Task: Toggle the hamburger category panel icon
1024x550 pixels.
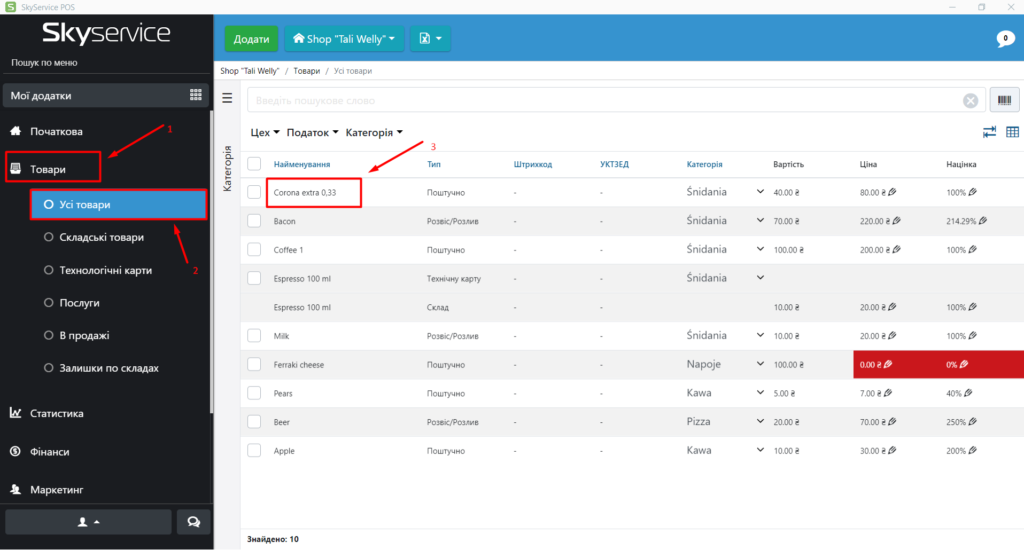Action: tap(227, 98)
